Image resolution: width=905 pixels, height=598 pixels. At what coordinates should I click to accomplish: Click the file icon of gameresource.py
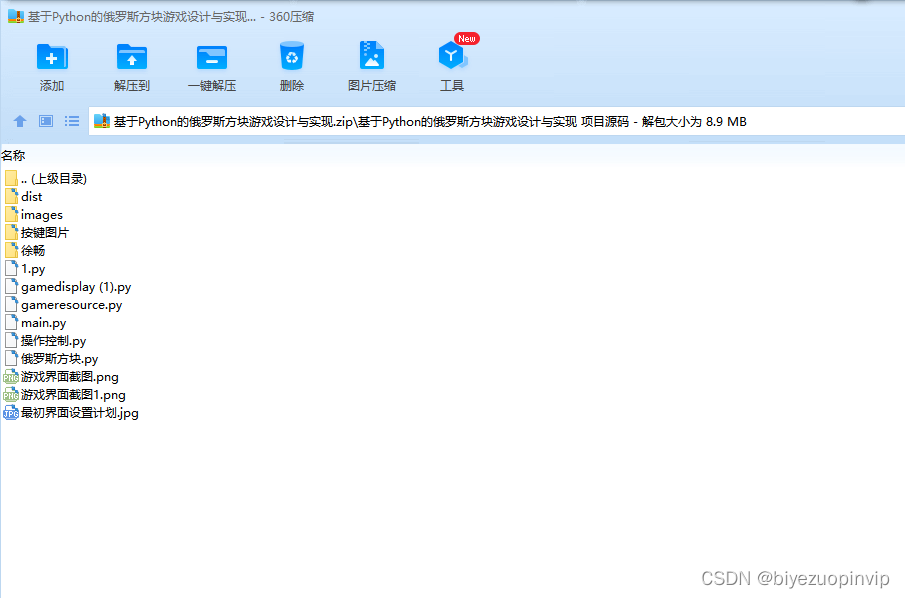[11, 305]
